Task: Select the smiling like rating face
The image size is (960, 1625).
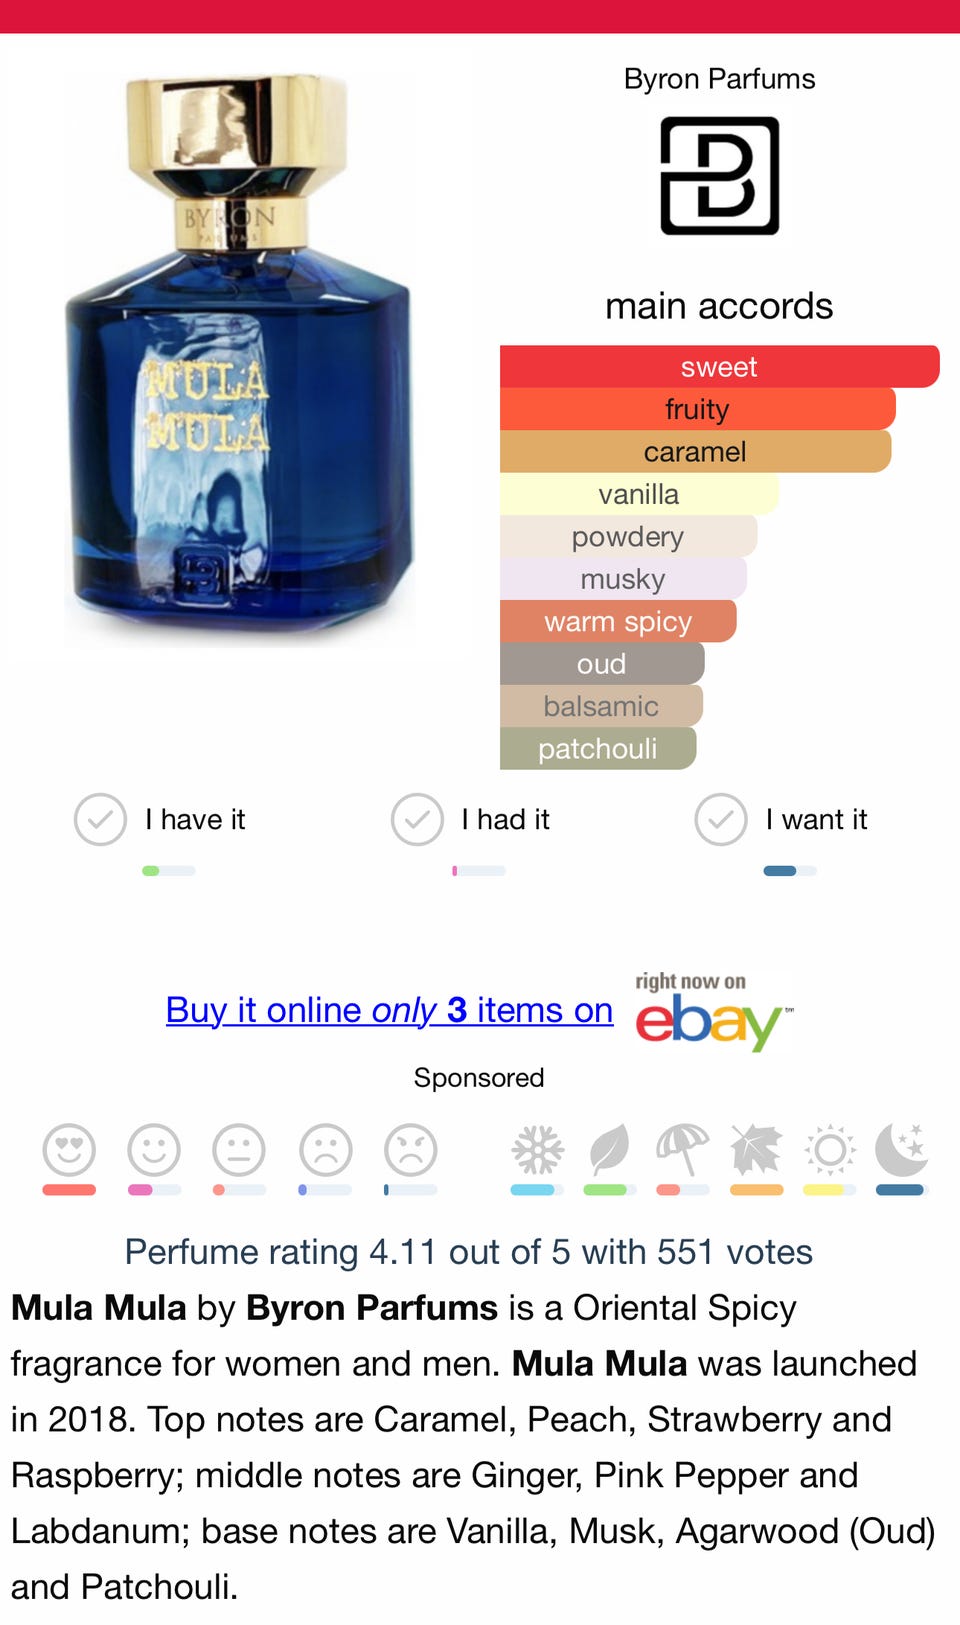Action: [x=154, y=1150]
